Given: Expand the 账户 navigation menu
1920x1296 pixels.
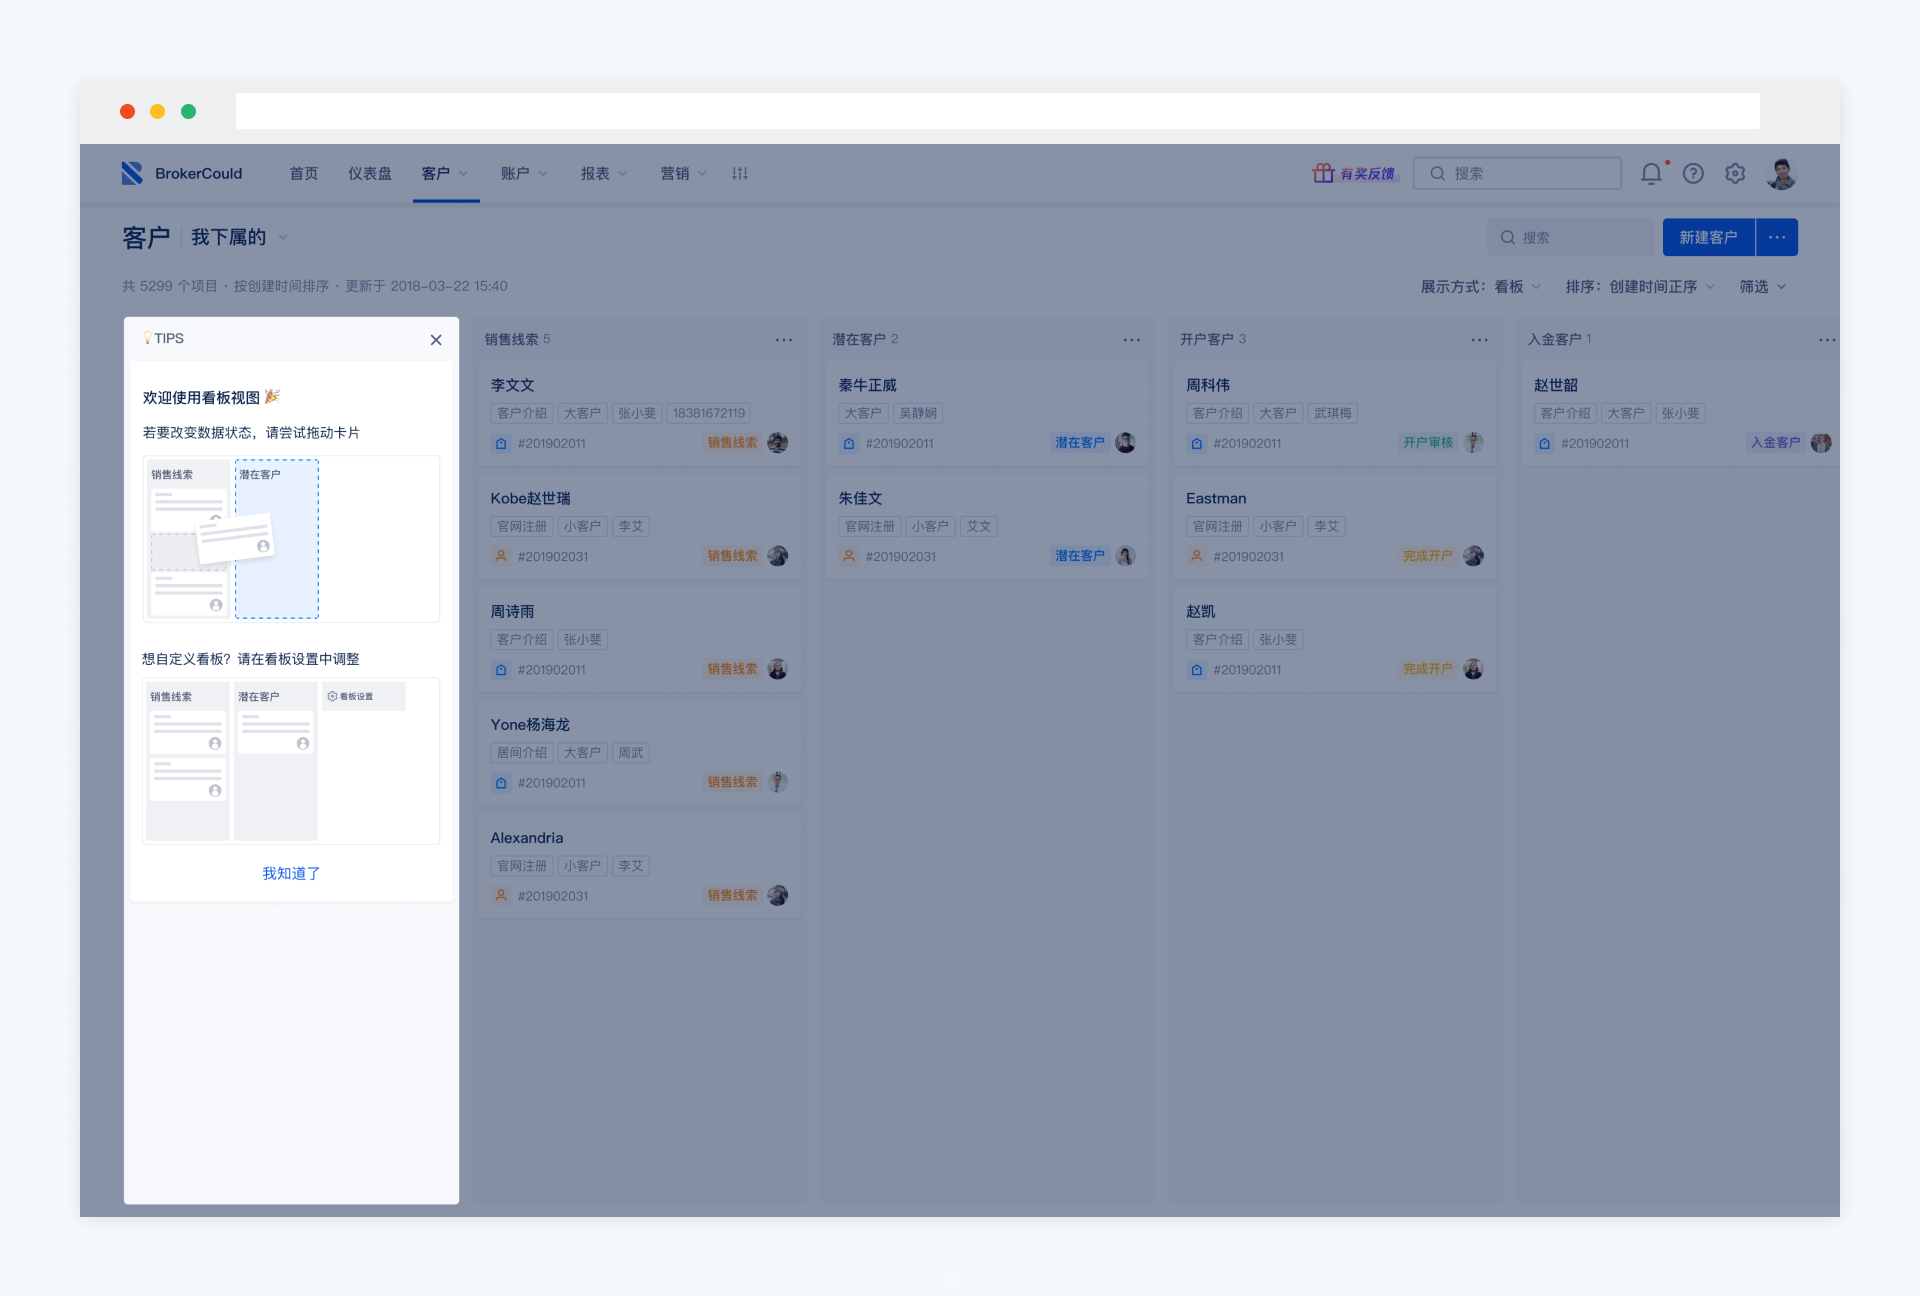Looking at the screenshot, I should [x=524, y=173].
